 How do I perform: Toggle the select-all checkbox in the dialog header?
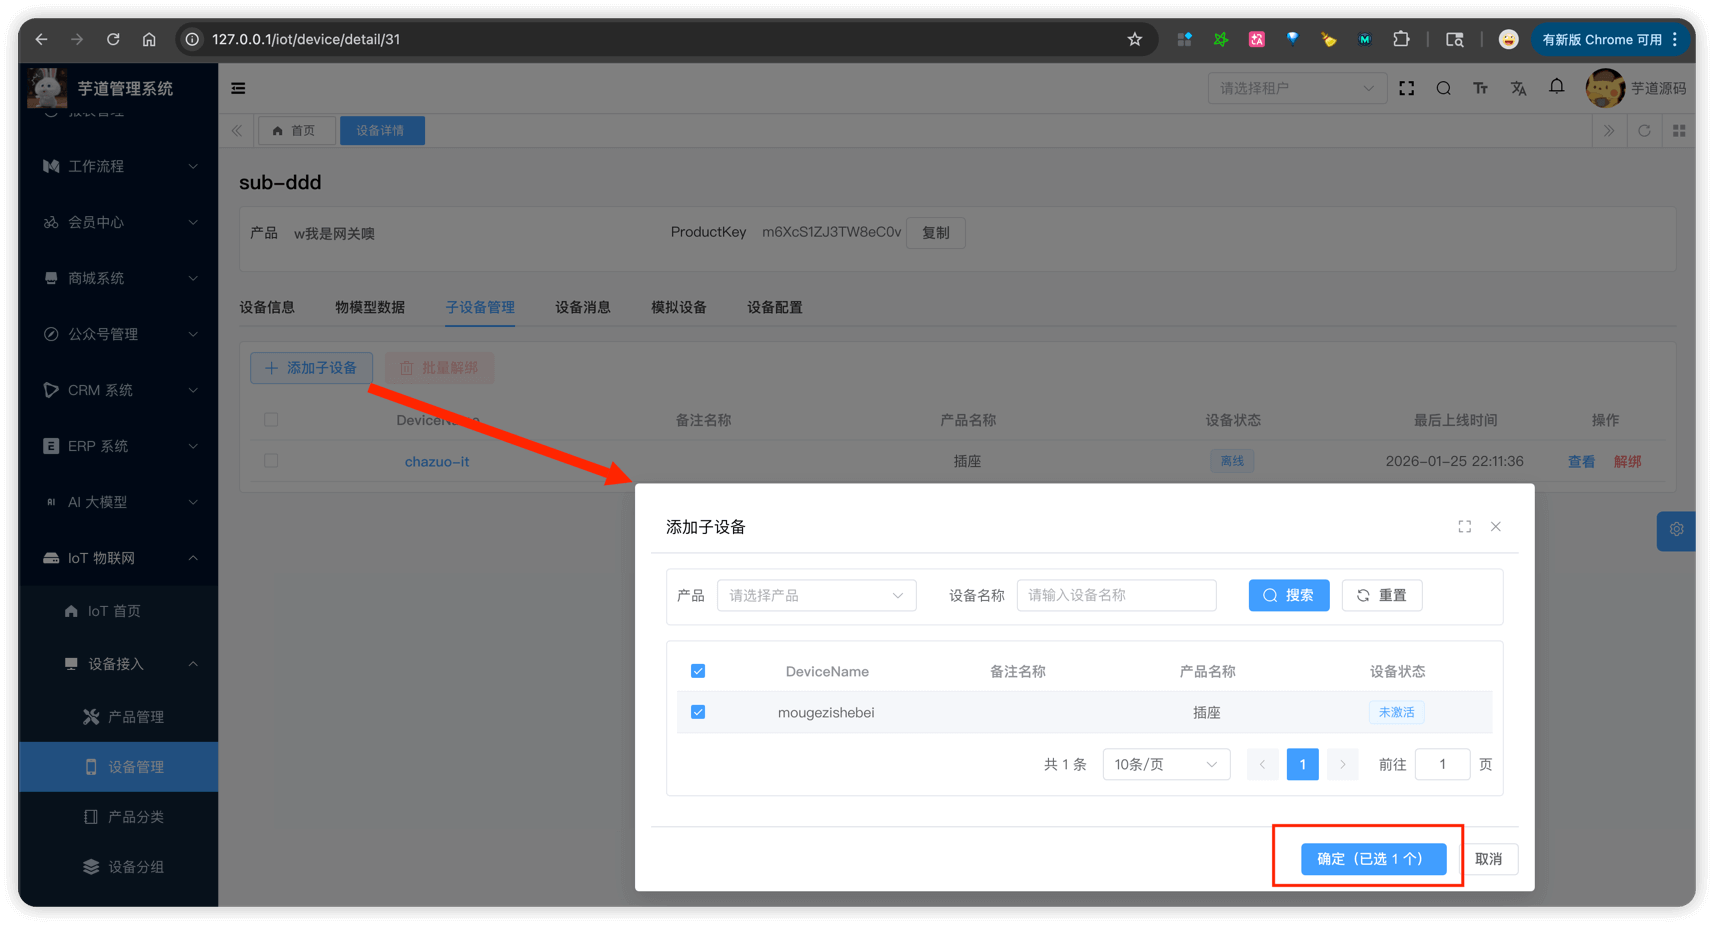pos(698,671)
